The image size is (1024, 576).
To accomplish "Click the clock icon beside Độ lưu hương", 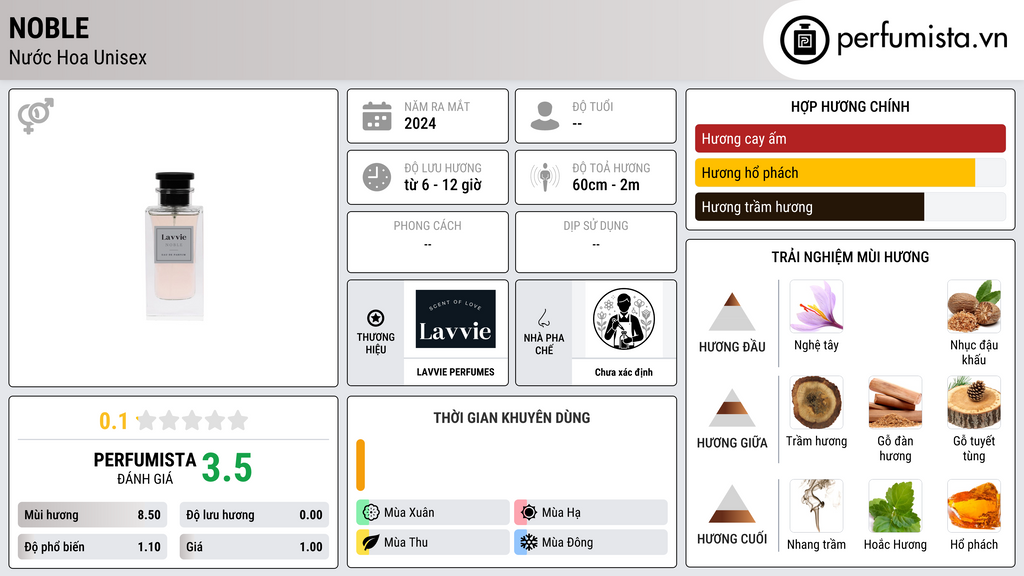I will tap(377, 177).
